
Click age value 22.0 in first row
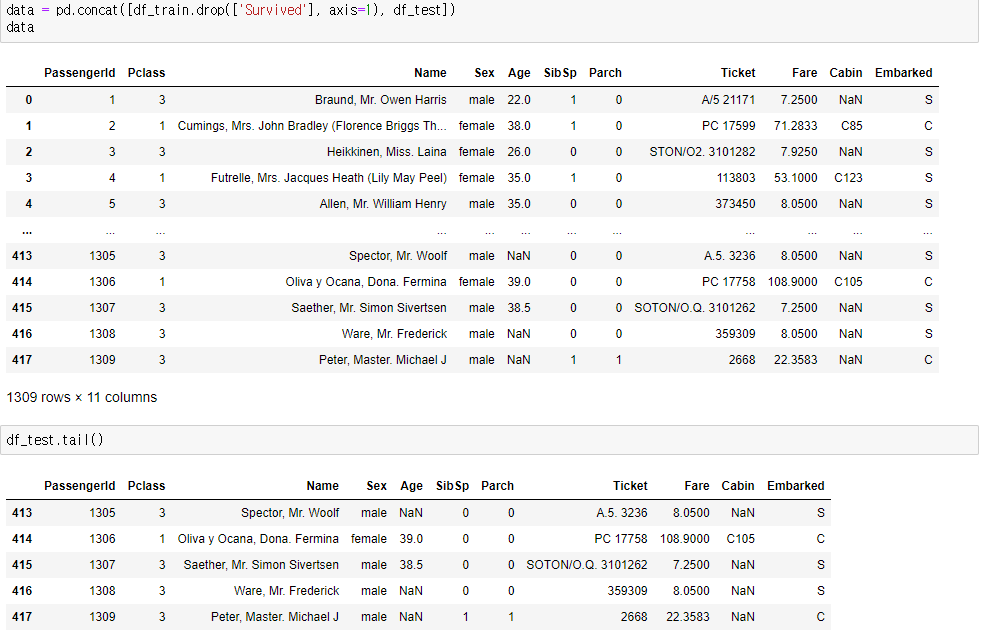519,100
